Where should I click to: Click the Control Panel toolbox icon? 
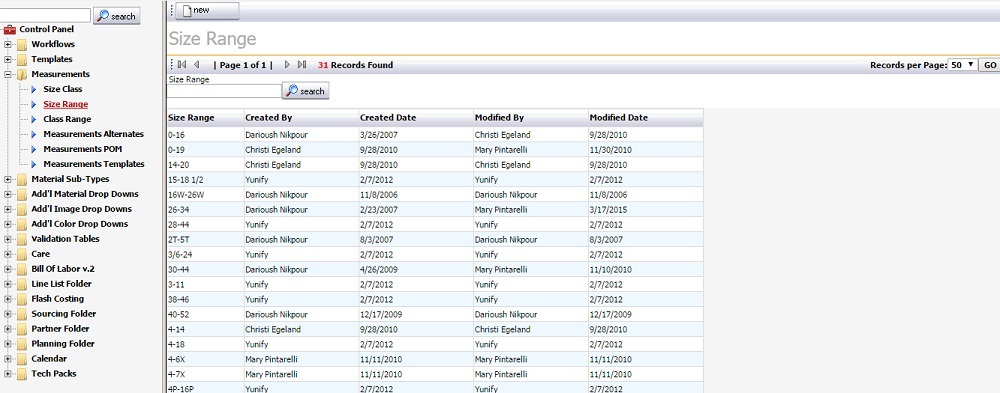coord(10,29)
